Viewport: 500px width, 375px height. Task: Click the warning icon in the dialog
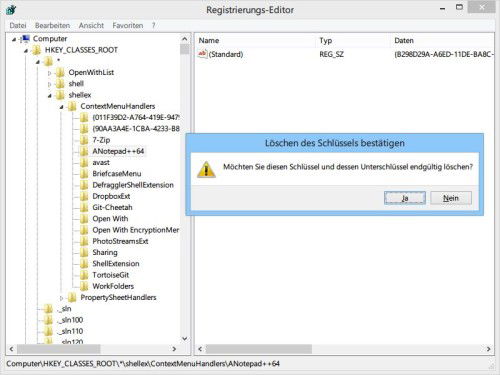[206, 169]
